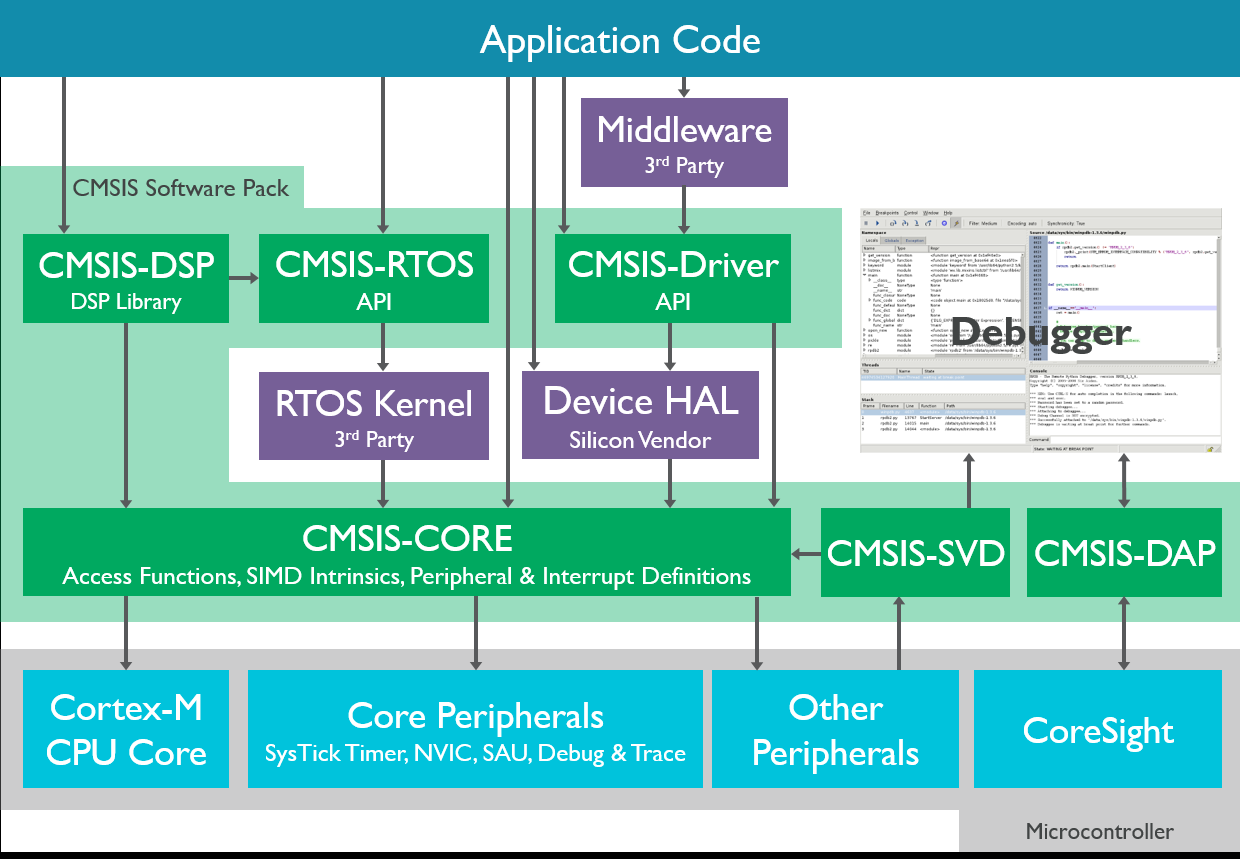Focus the Command input field in Debugger
This screenshot has width=1240, height=859.
point(1135,440)
